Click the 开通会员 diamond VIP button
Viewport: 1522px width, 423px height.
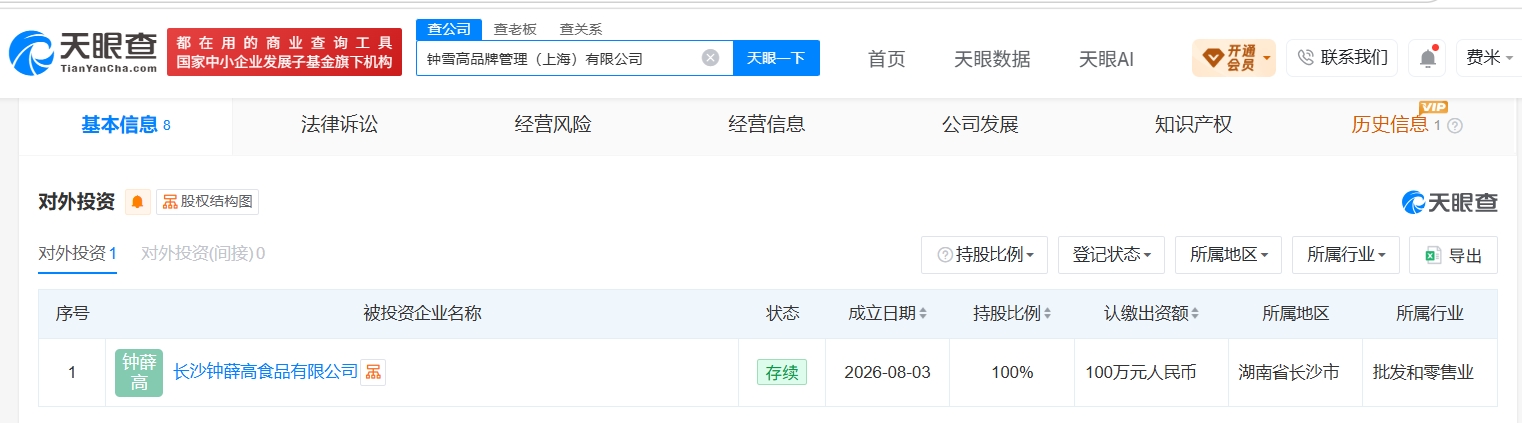coord(1233,58)
